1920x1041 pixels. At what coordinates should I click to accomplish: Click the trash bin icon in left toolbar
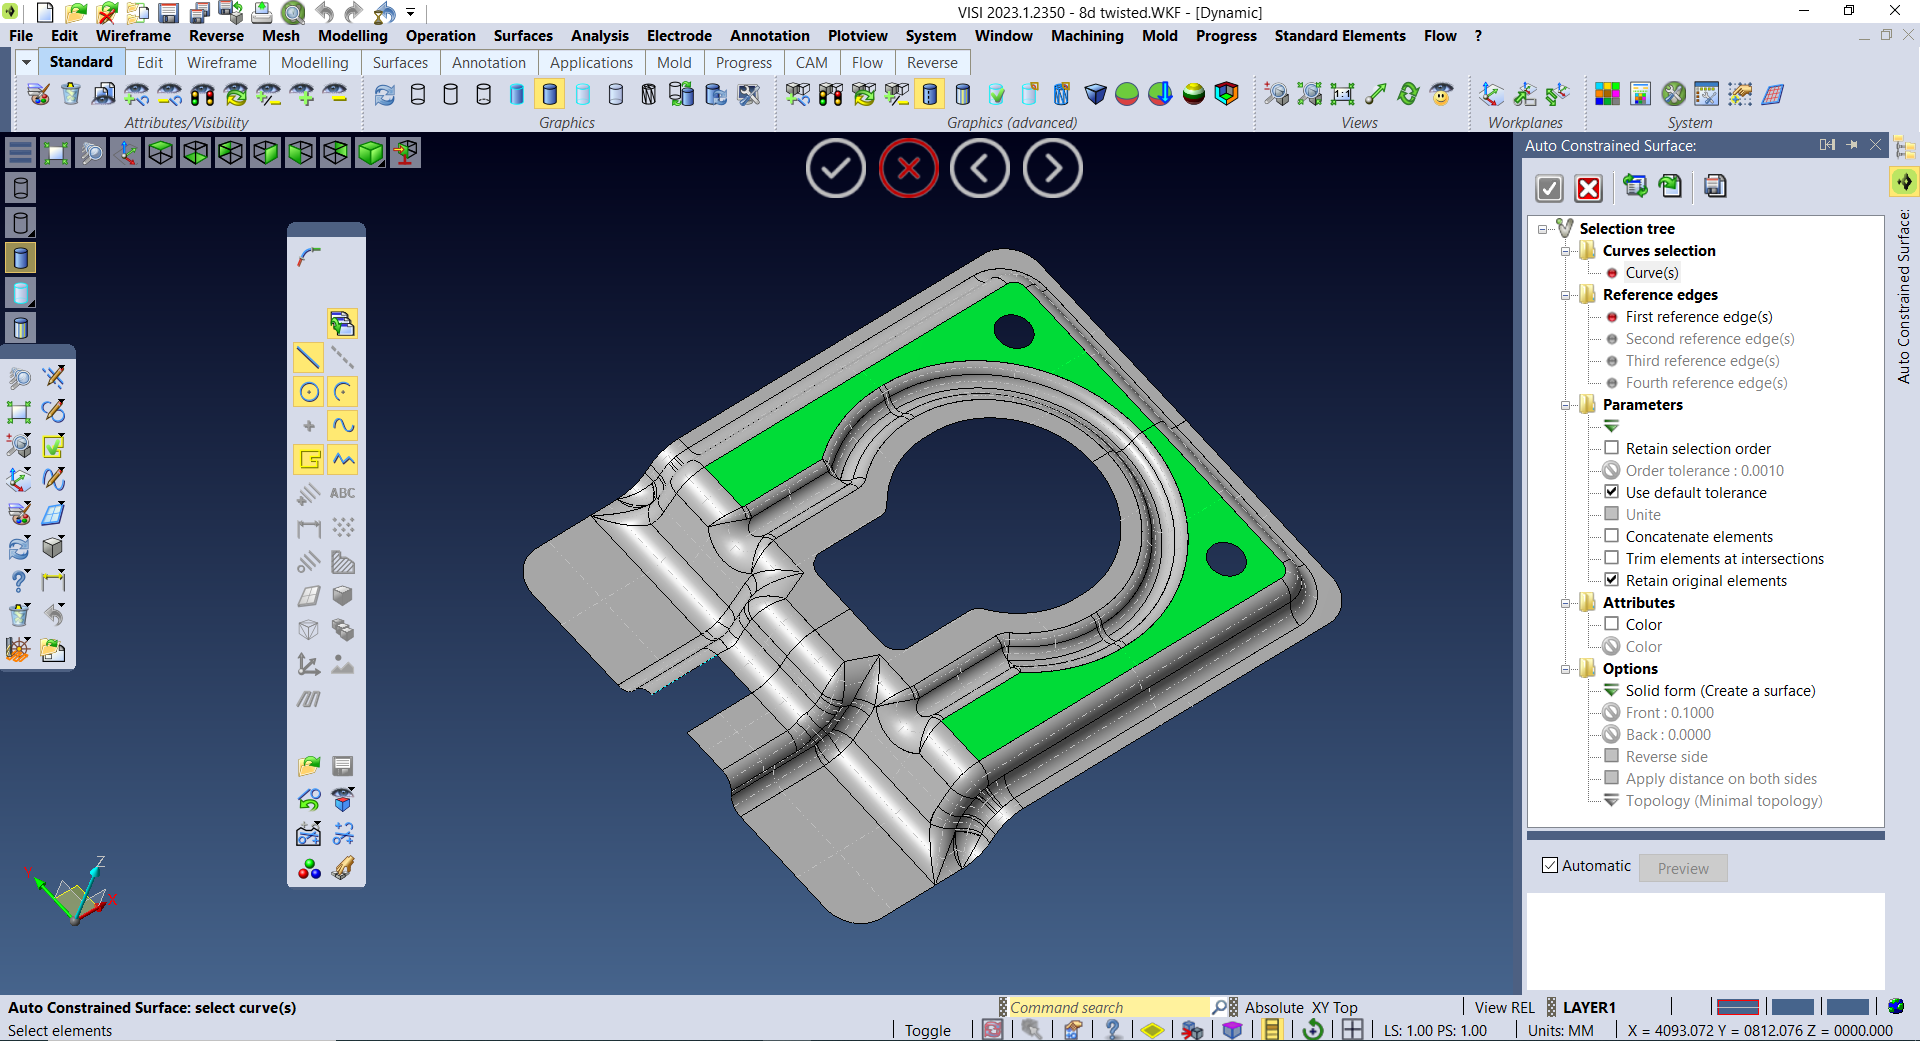coord(19,615)
